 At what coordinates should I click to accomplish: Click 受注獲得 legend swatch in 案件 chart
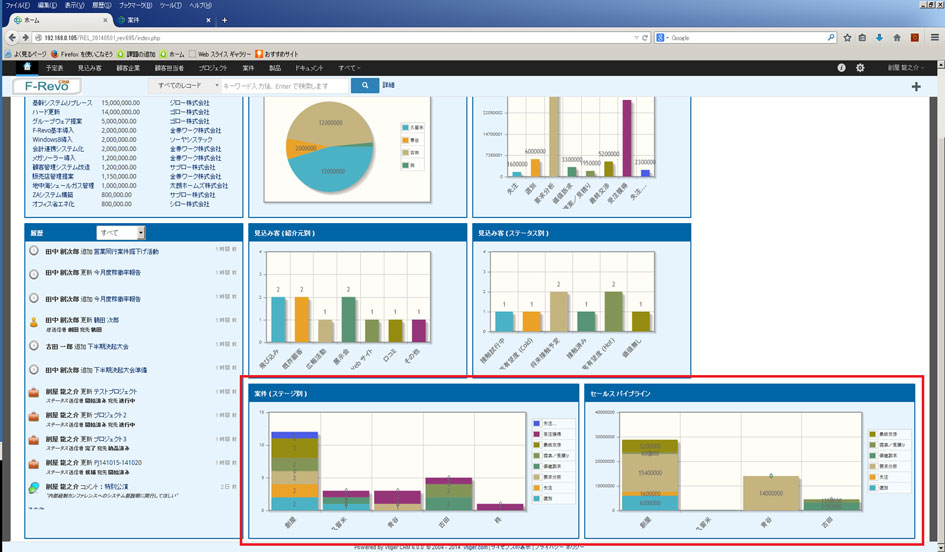coord(536,434)
